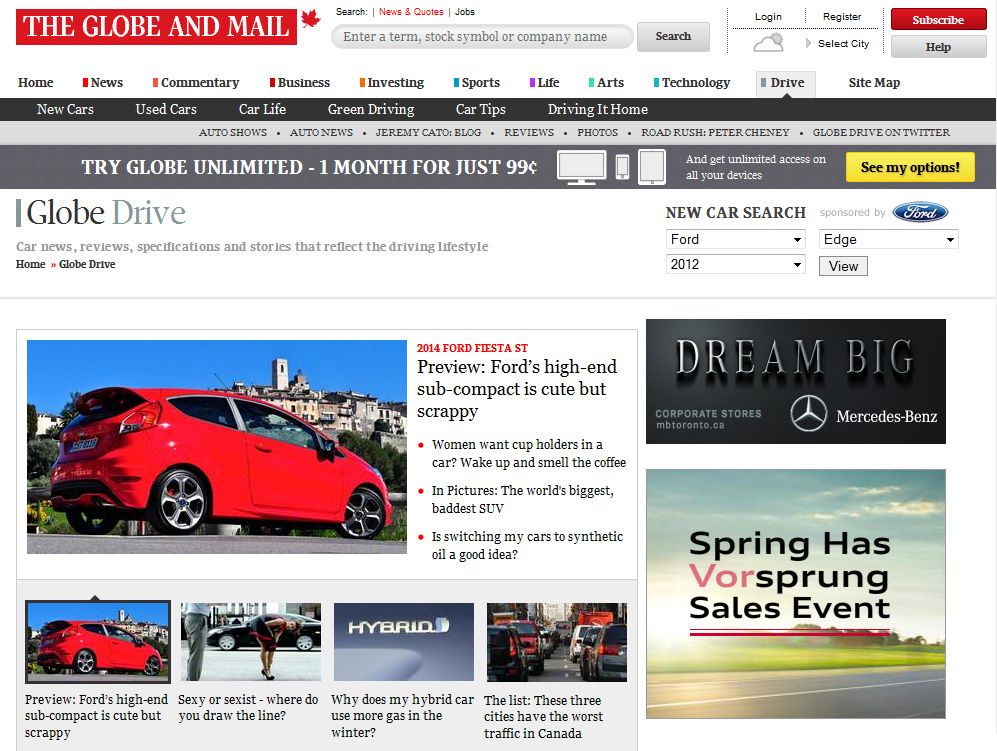The height and width of the screenshot is (751, 997).
Task: Click the Login link
Action: pyautogui.click(x=768, y=17)
